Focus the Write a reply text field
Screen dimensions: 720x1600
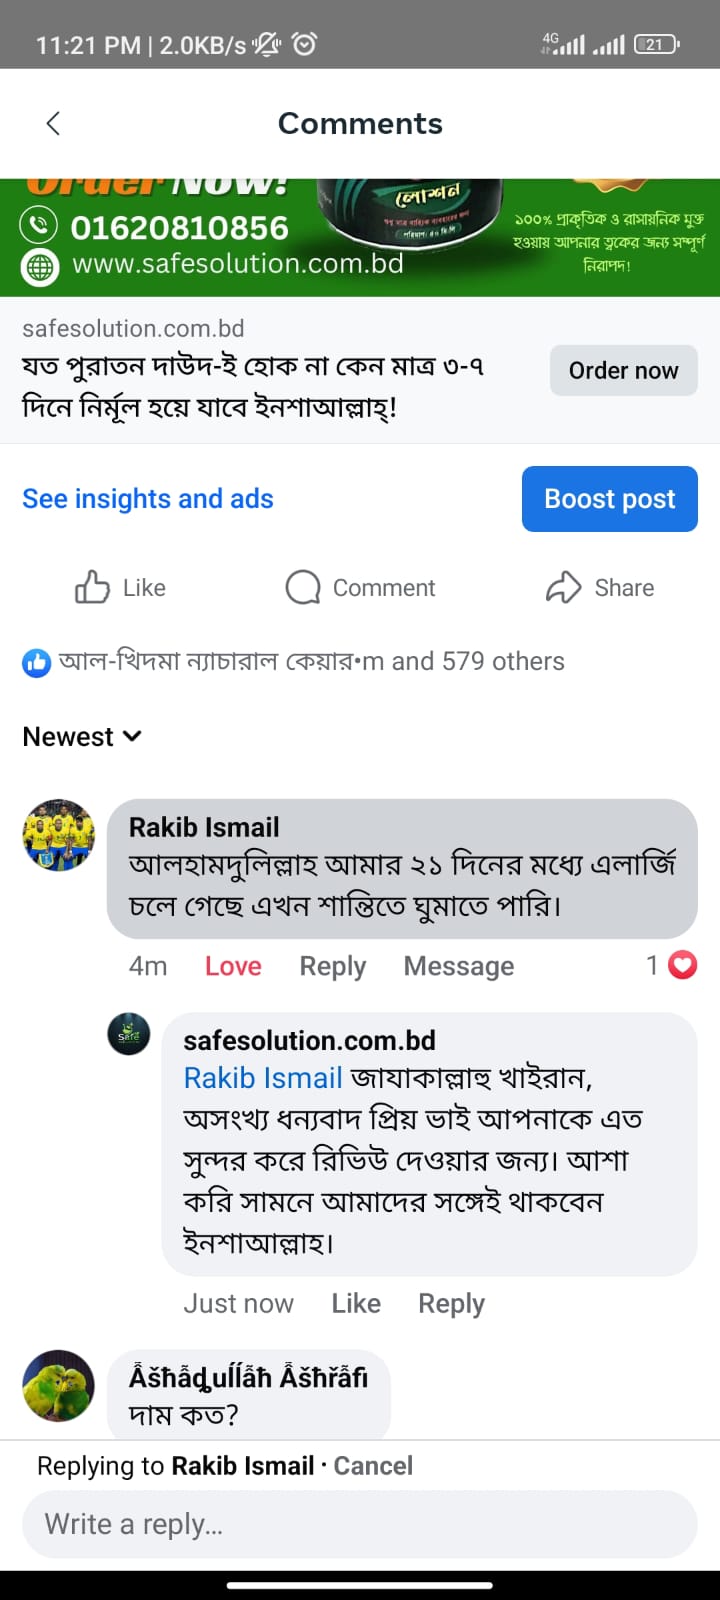point(360,1524)
